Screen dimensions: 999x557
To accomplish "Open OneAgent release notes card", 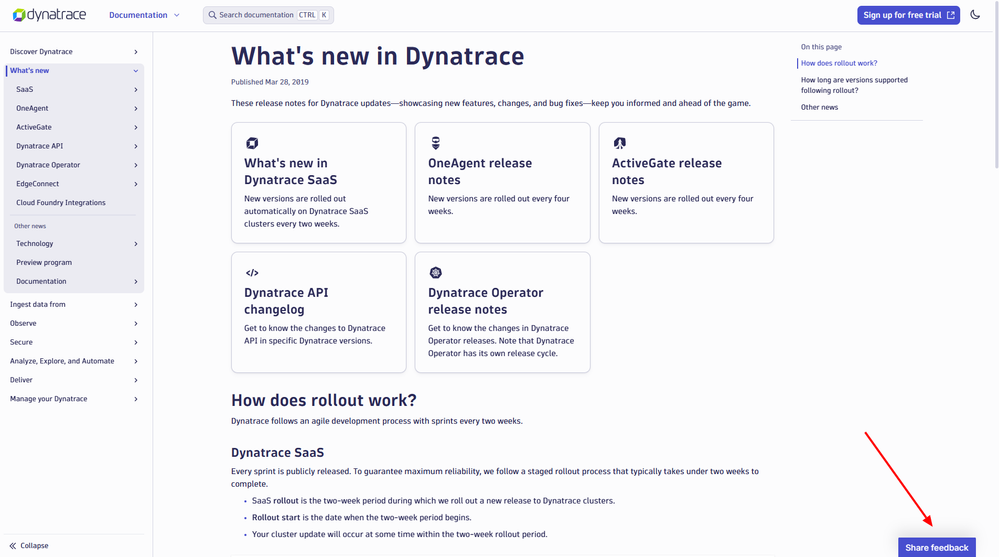I will coord(502,183).
